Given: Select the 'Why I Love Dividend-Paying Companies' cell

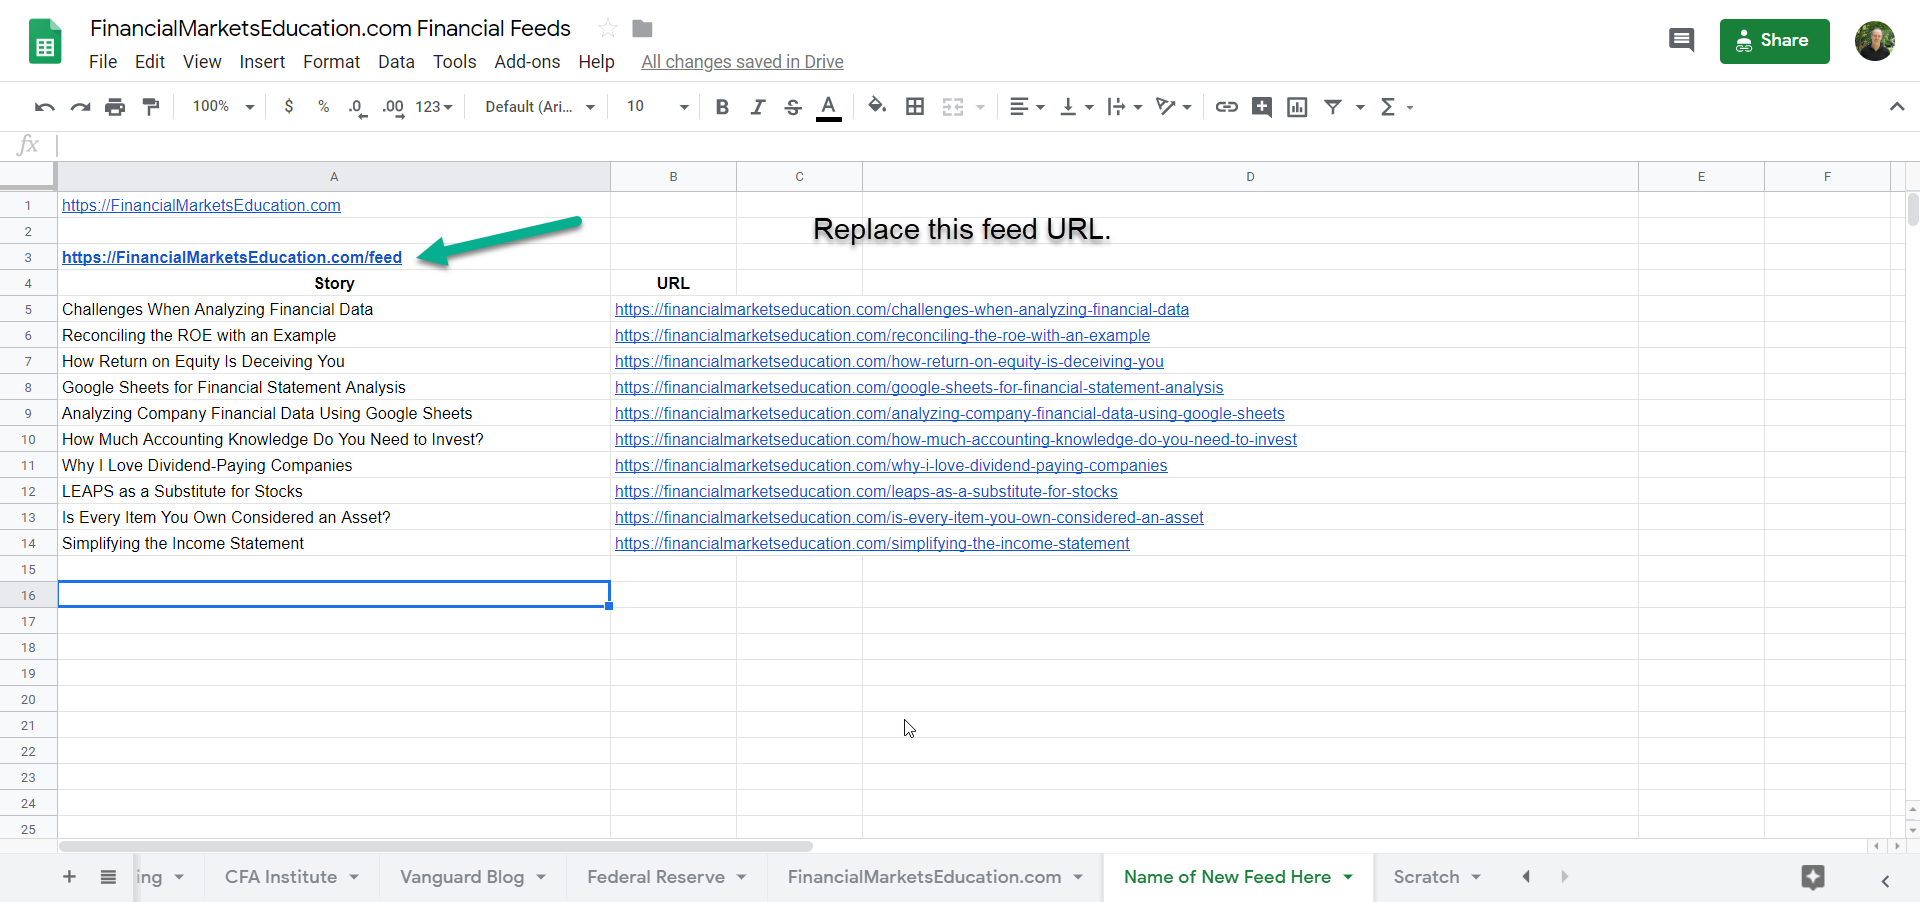Looking at the screenshot, I should click(334, 466).
